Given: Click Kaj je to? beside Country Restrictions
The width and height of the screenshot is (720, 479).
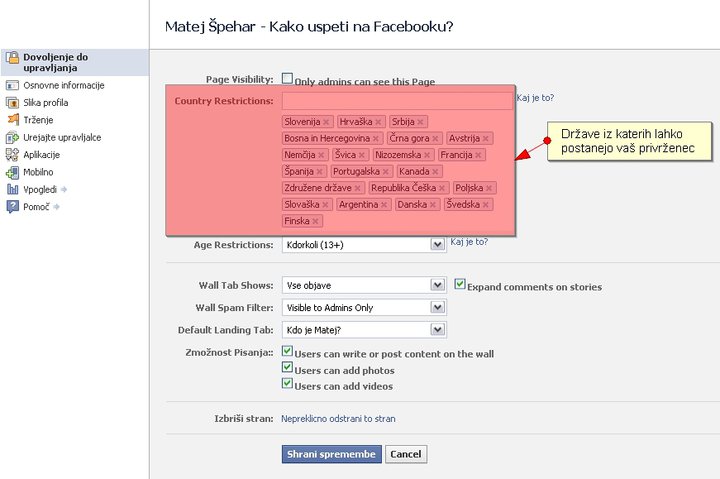Looking at the screenshot, I should tap(535, 98).
